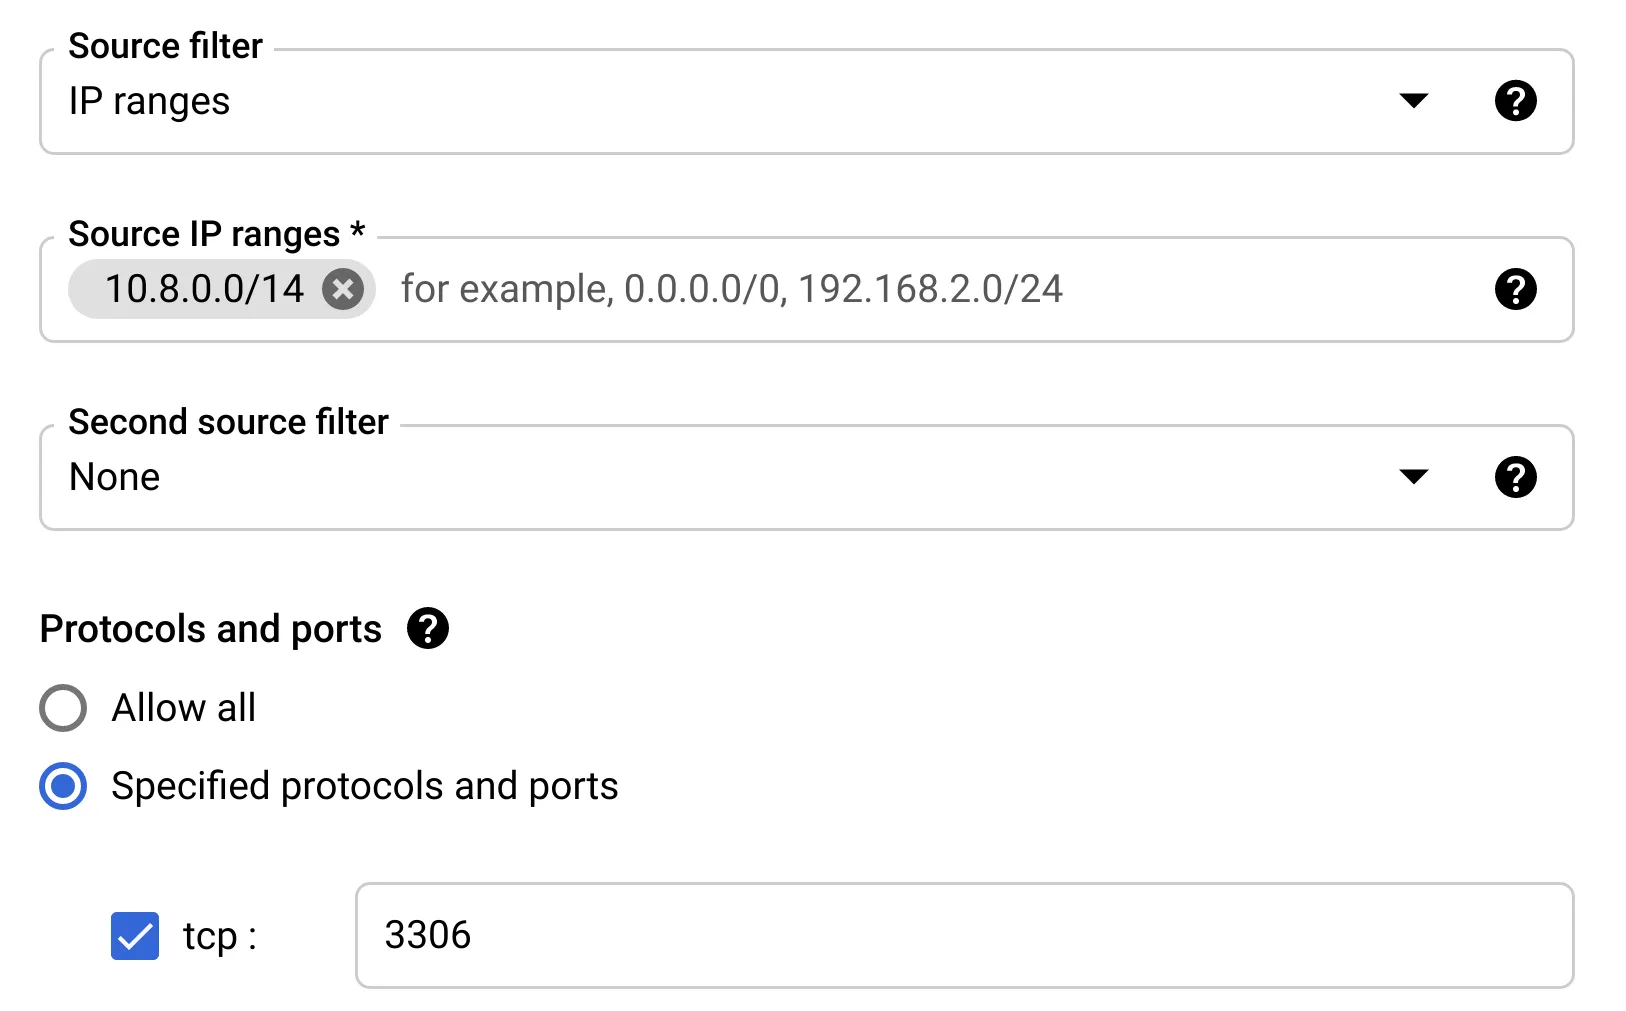
Task: Uncheck the tcp checkbox
Action: click(135, 936)
